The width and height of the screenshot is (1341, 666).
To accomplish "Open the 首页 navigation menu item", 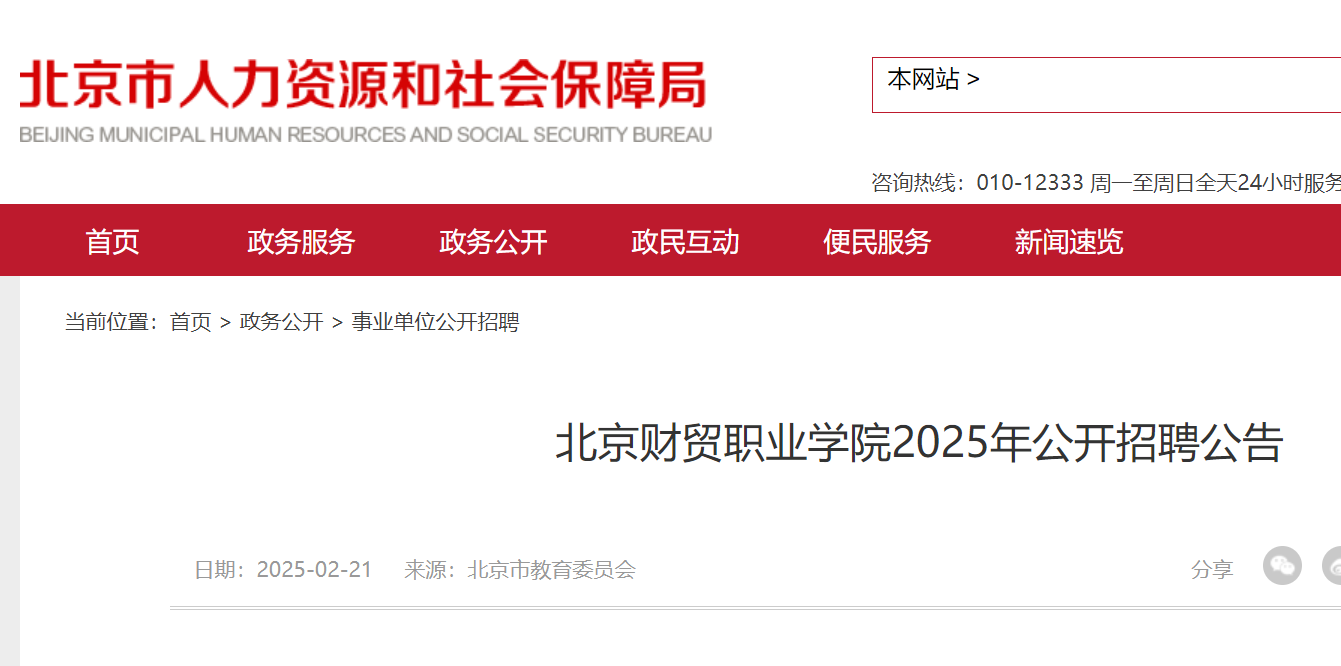I will coord(113,241).
